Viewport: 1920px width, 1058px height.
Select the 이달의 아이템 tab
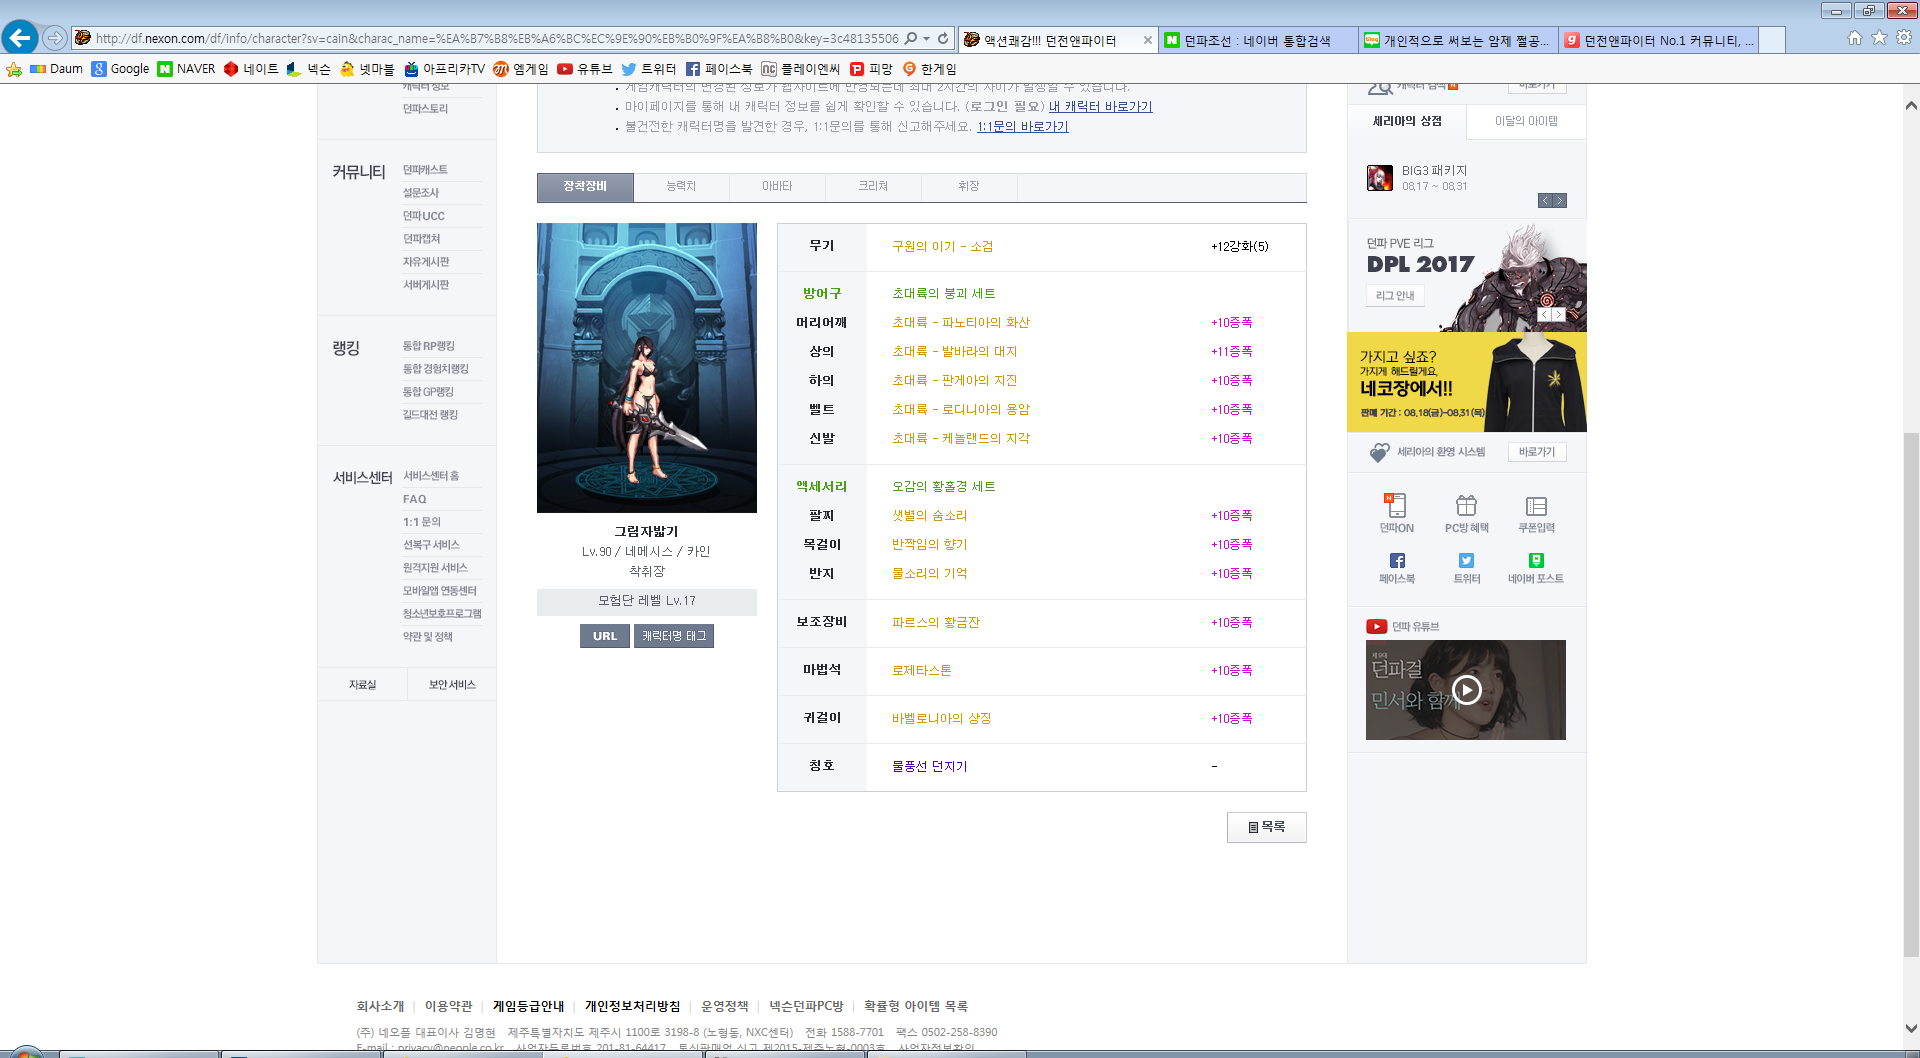(1526, 121)
